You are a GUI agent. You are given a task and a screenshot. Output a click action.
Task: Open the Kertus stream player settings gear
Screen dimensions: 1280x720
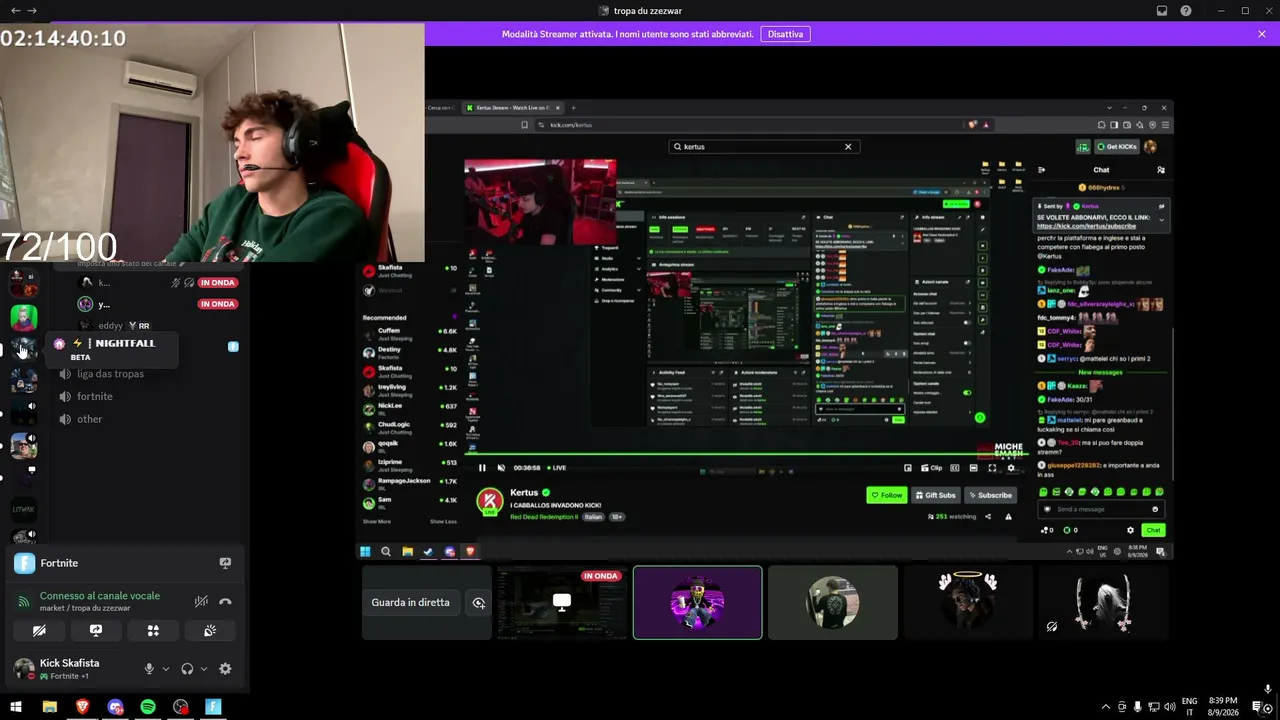coord(1010,468)
